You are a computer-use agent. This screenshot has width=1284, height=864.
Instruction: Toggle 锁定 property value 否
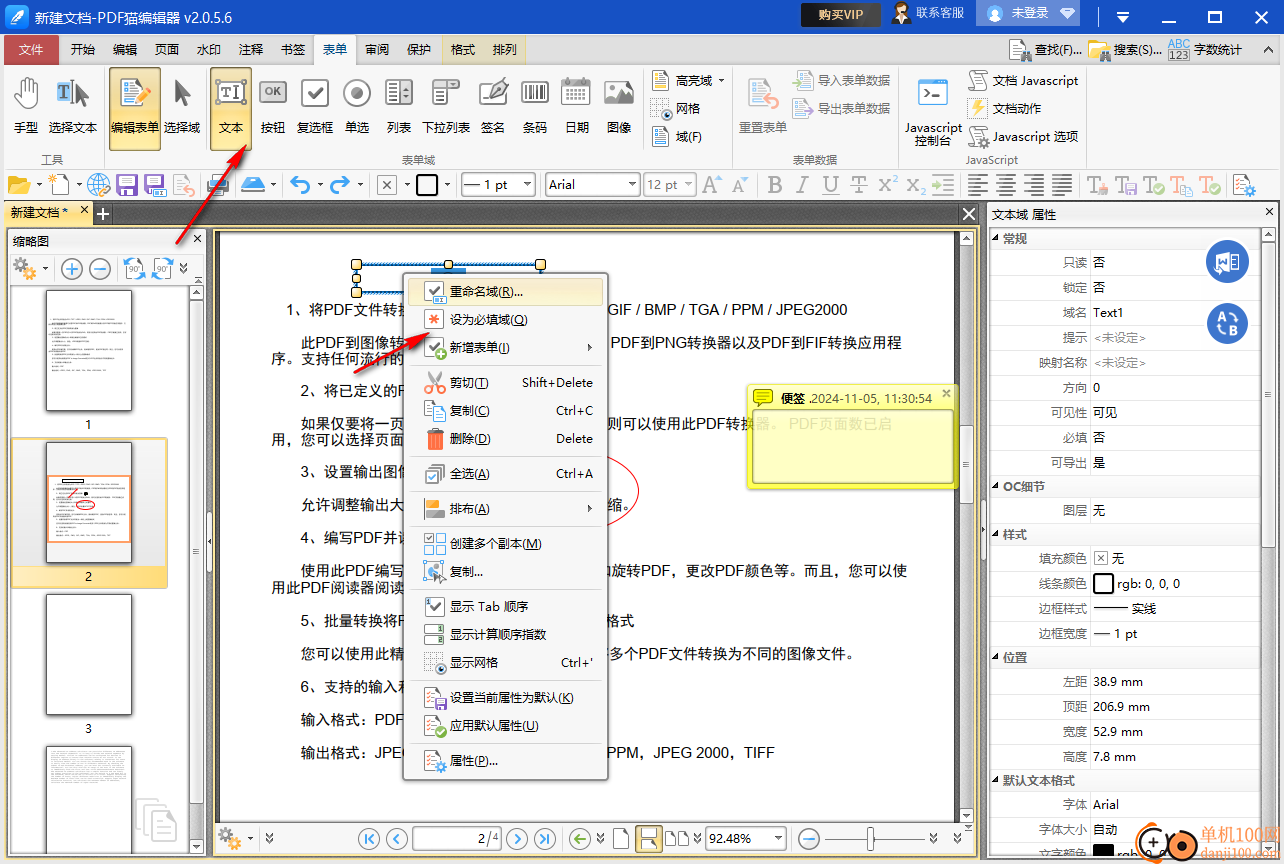pos(1099,287)
